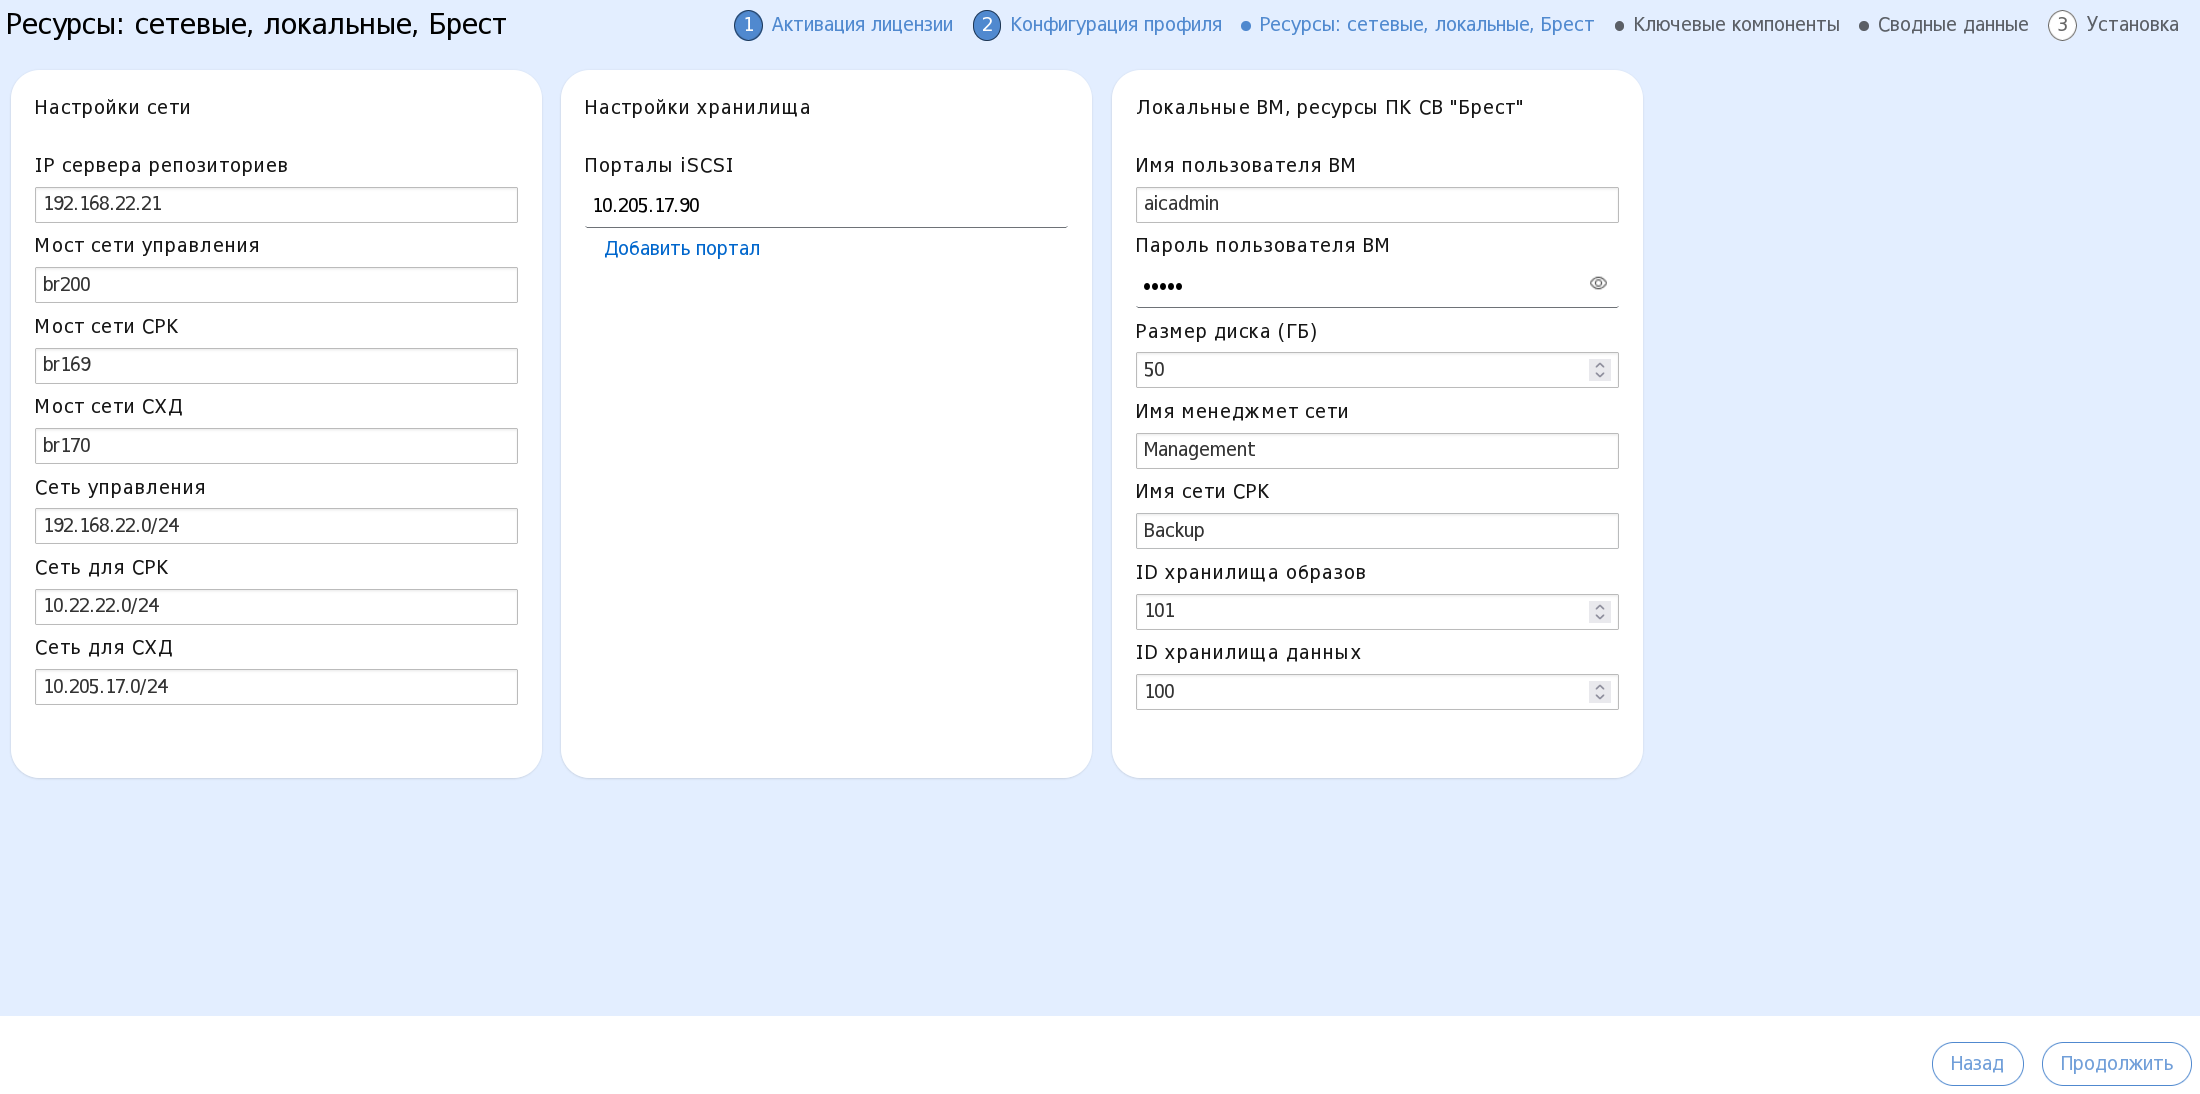Focus the Имя сети СРК field Backup
The width and height of the screenshot is (2200, 1094).
1377,531
